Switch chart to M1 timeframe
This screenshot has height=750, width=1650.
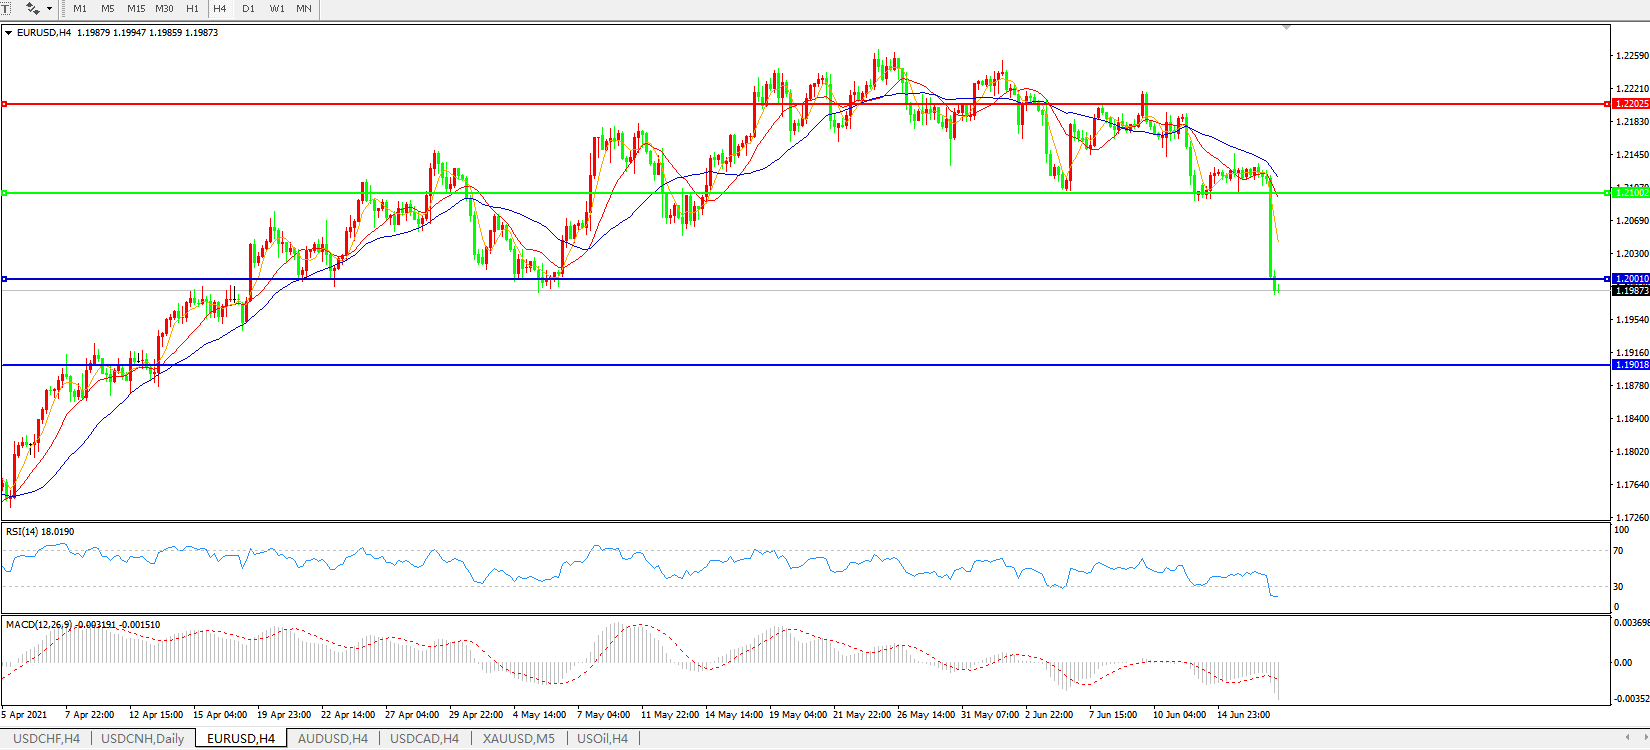(80, 8)
